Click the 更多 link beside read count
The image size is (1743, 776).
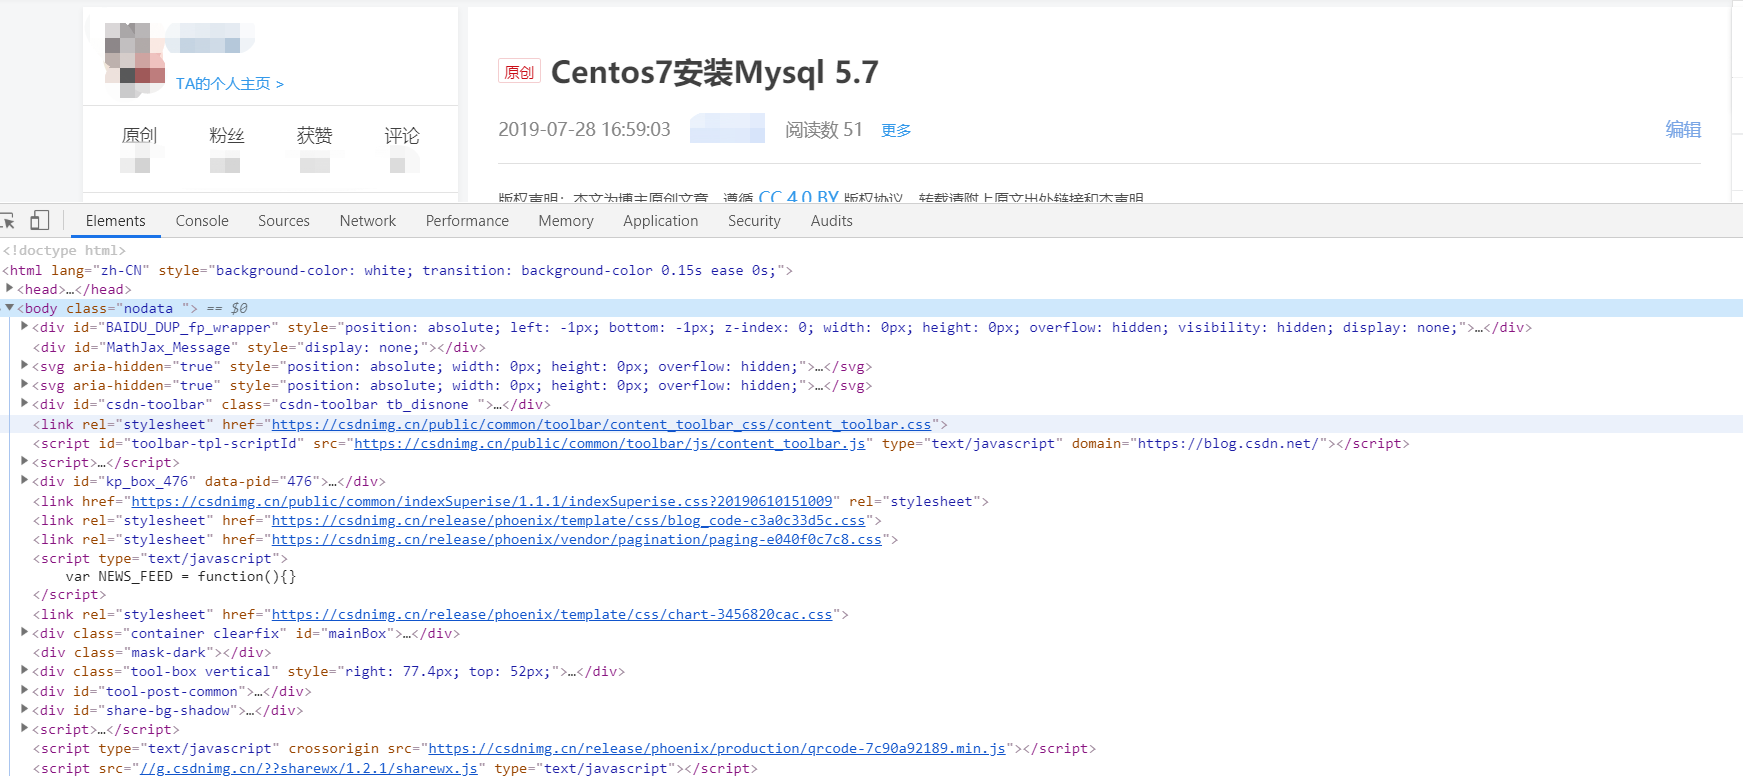[x=896, y=130]
